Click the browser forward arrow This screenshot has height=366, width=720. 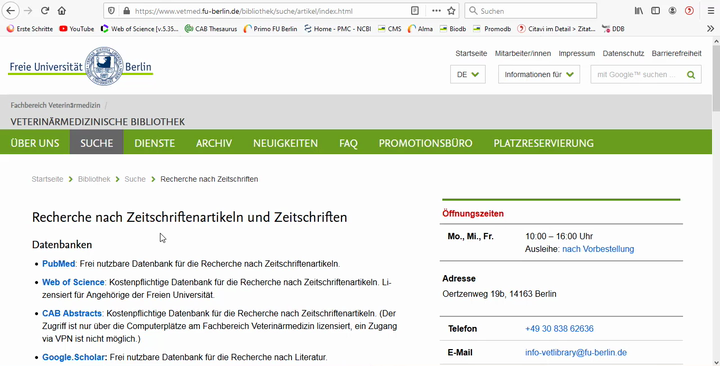click(28, 11)
